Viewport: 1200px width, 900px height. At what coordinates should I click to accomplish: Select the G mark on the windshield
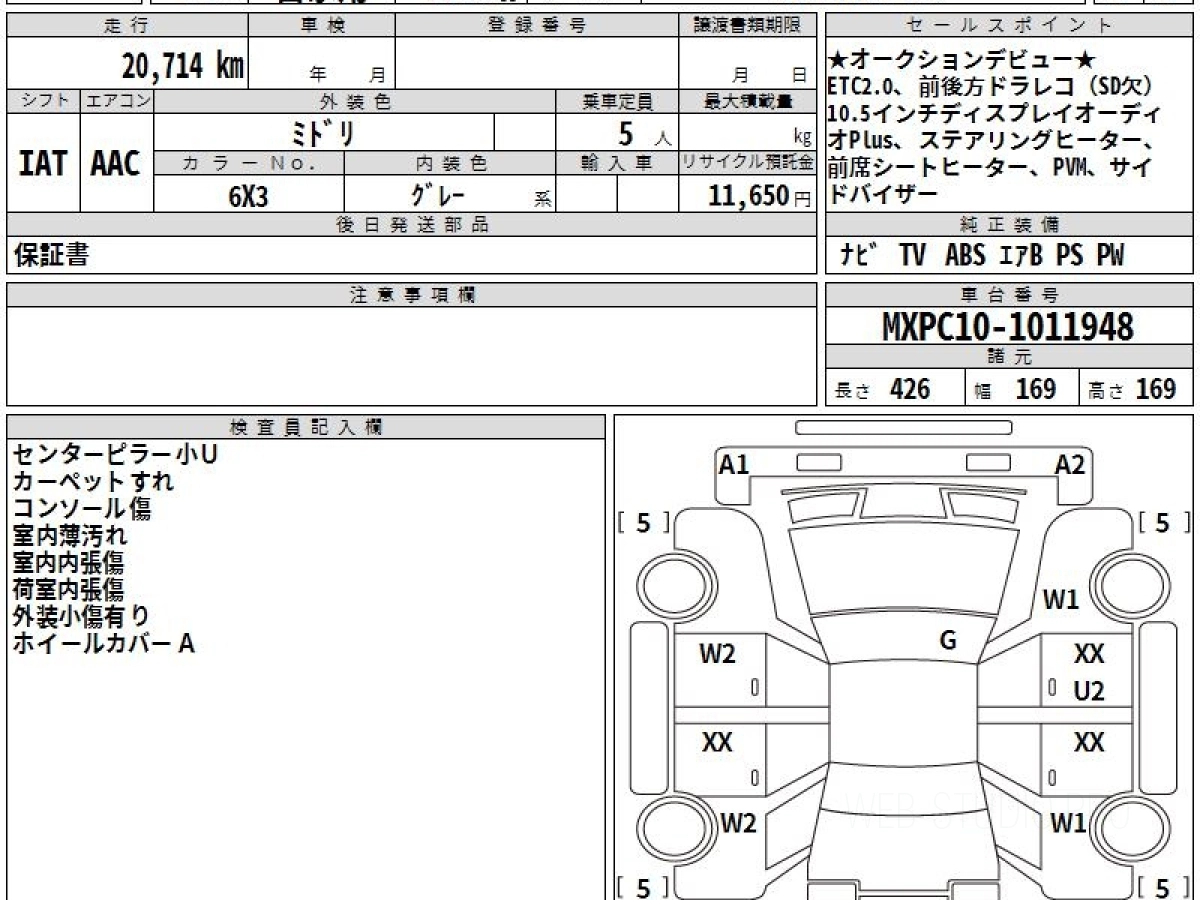coord(948,641)
